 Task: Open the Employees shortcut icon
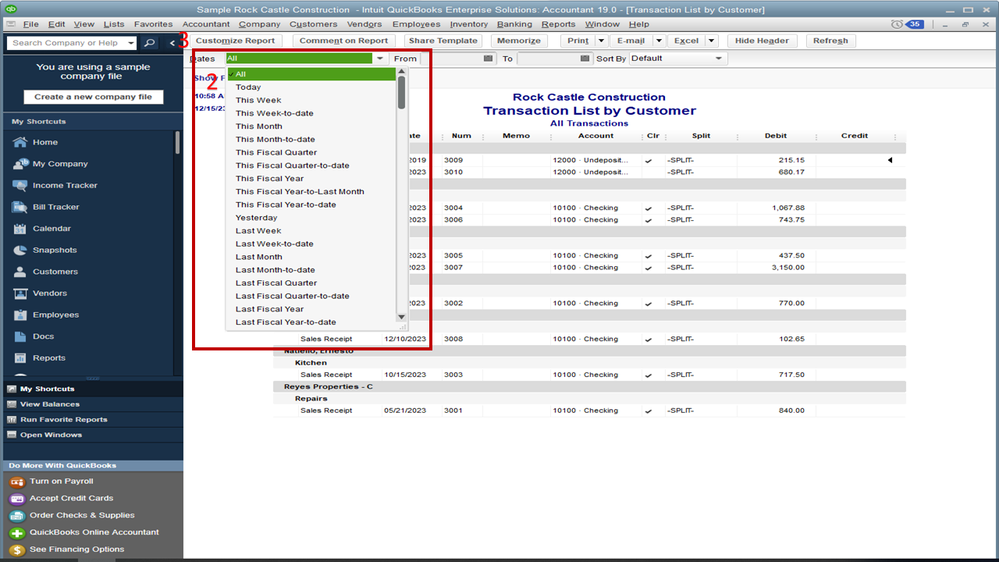[x=20, y=315]
